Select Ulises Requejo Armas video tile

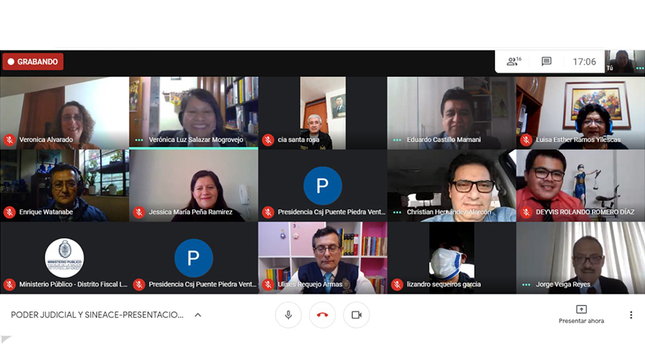click(x=322, y=258)
